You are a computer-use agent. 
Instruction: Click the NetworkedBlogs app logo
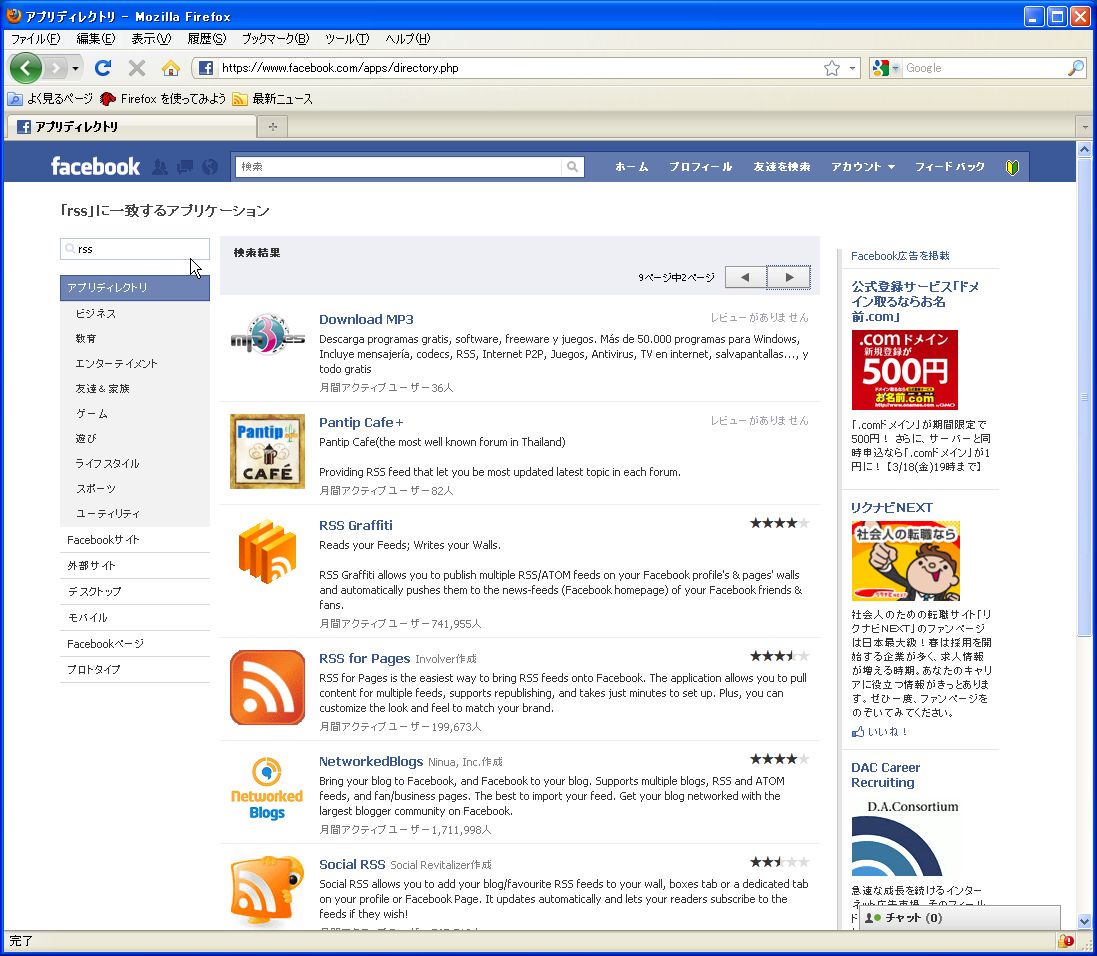(267, 789)
